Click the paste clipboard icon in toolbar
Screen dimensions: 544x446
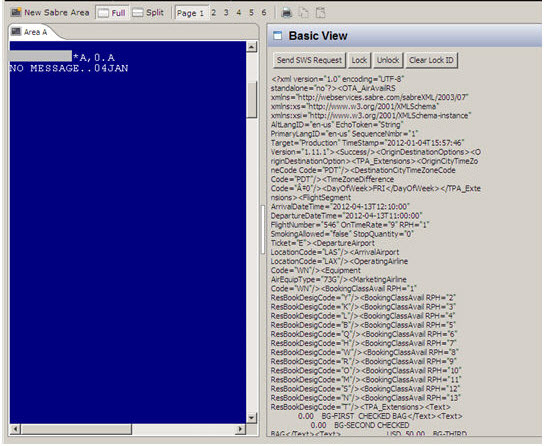(321, 13)
